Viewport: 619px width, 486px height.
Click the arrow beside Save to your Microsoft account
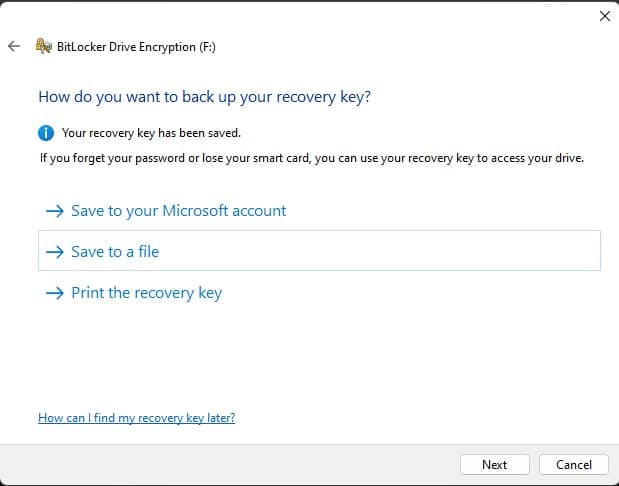[x=54, y=211]
